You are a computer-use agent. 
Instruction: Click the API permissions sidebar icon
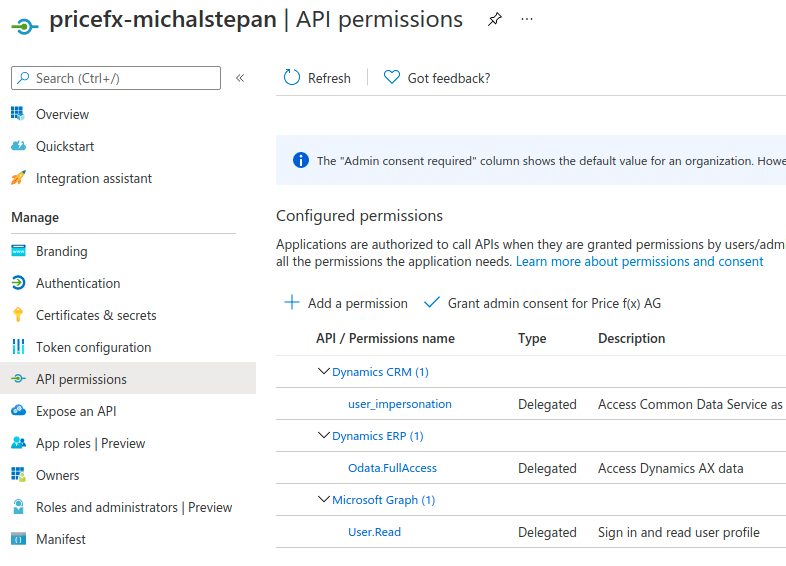[18, 379]
